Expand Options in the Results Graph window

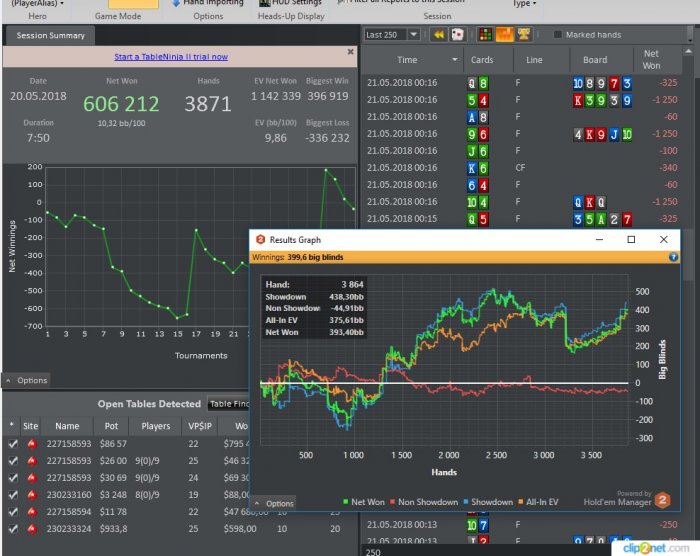(274, 503)
